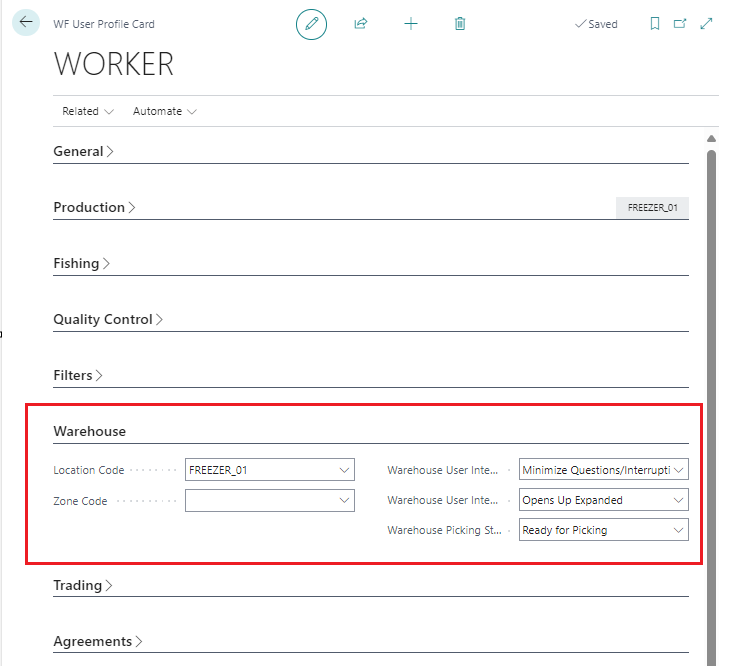The height and width of the screenshot is (666, 754).
Task: Open page in new window icon
Action: (x=681, y=24)
